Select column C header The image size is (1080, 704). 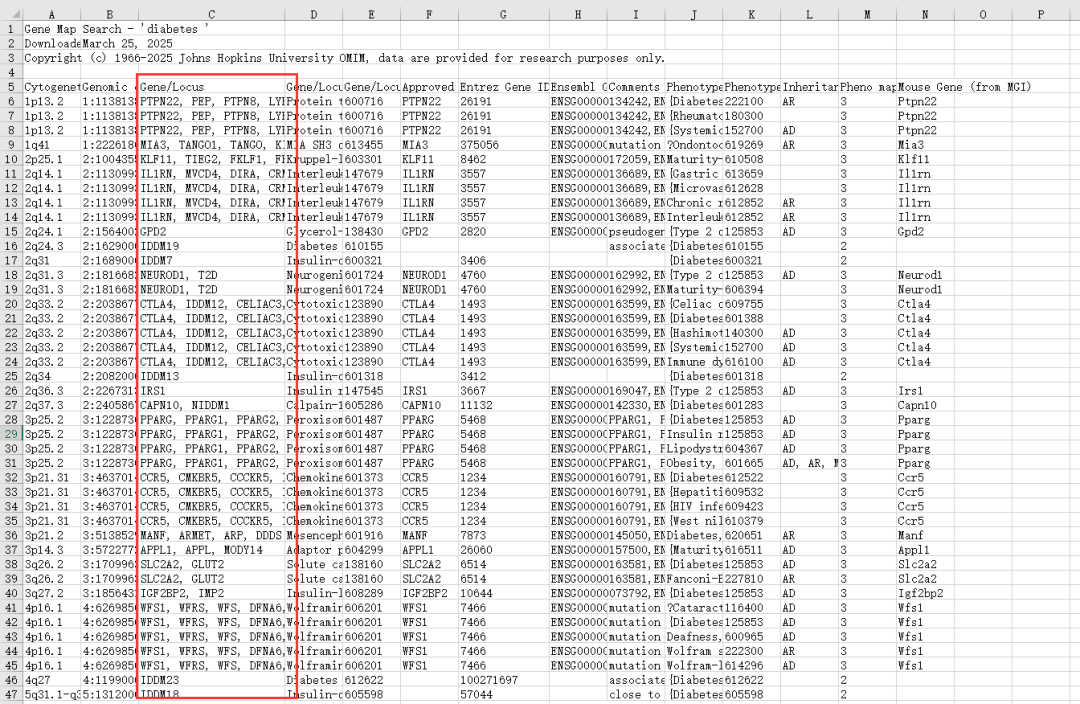click(x=210, y=14)
